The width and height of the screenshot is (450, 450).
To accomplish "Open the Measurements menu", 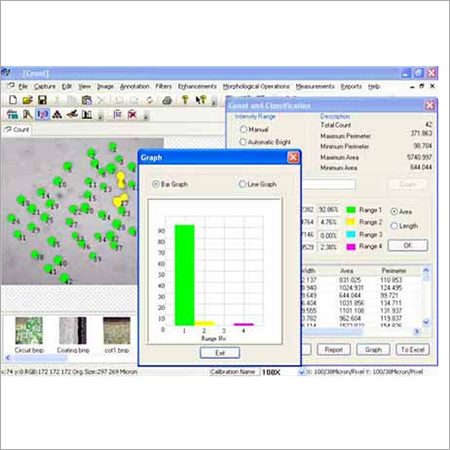I will tap(315, 87).
